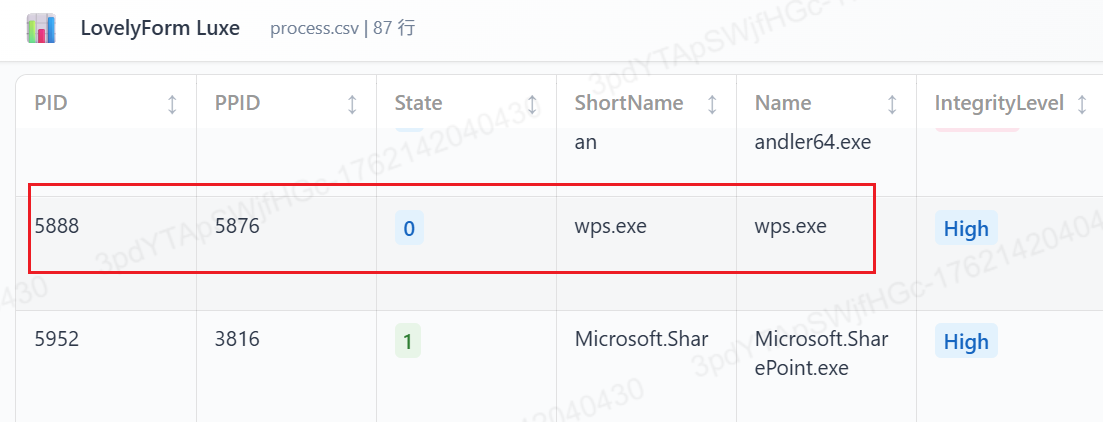Click IntegrityLevel column sort icon
Viewport: 1103px width, 422px height.
(x=1082, y=104)
